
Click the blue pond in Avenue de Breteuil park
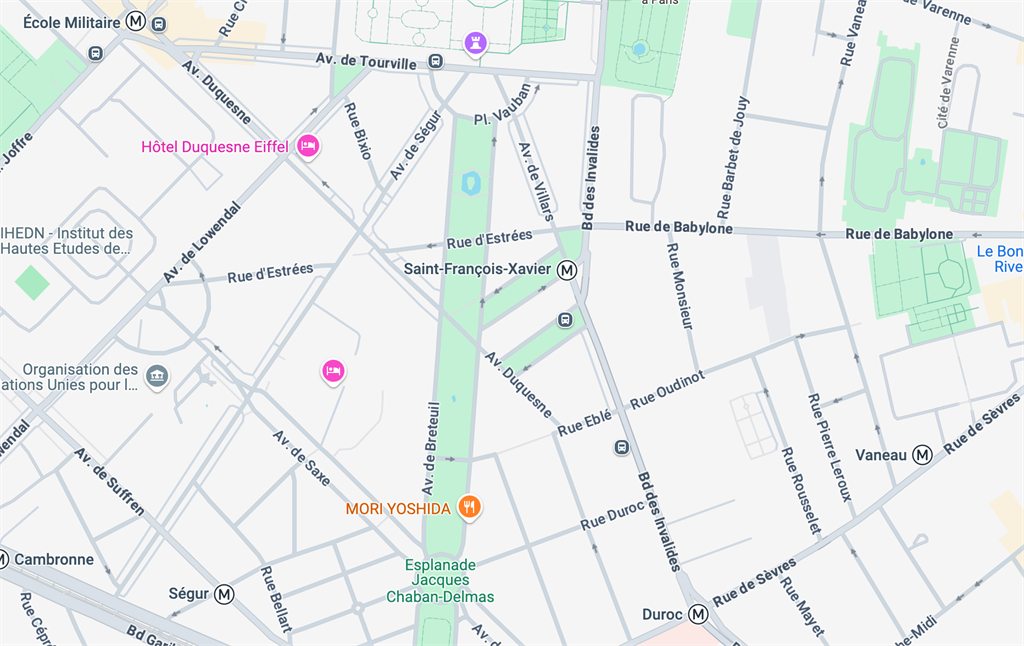471,184
